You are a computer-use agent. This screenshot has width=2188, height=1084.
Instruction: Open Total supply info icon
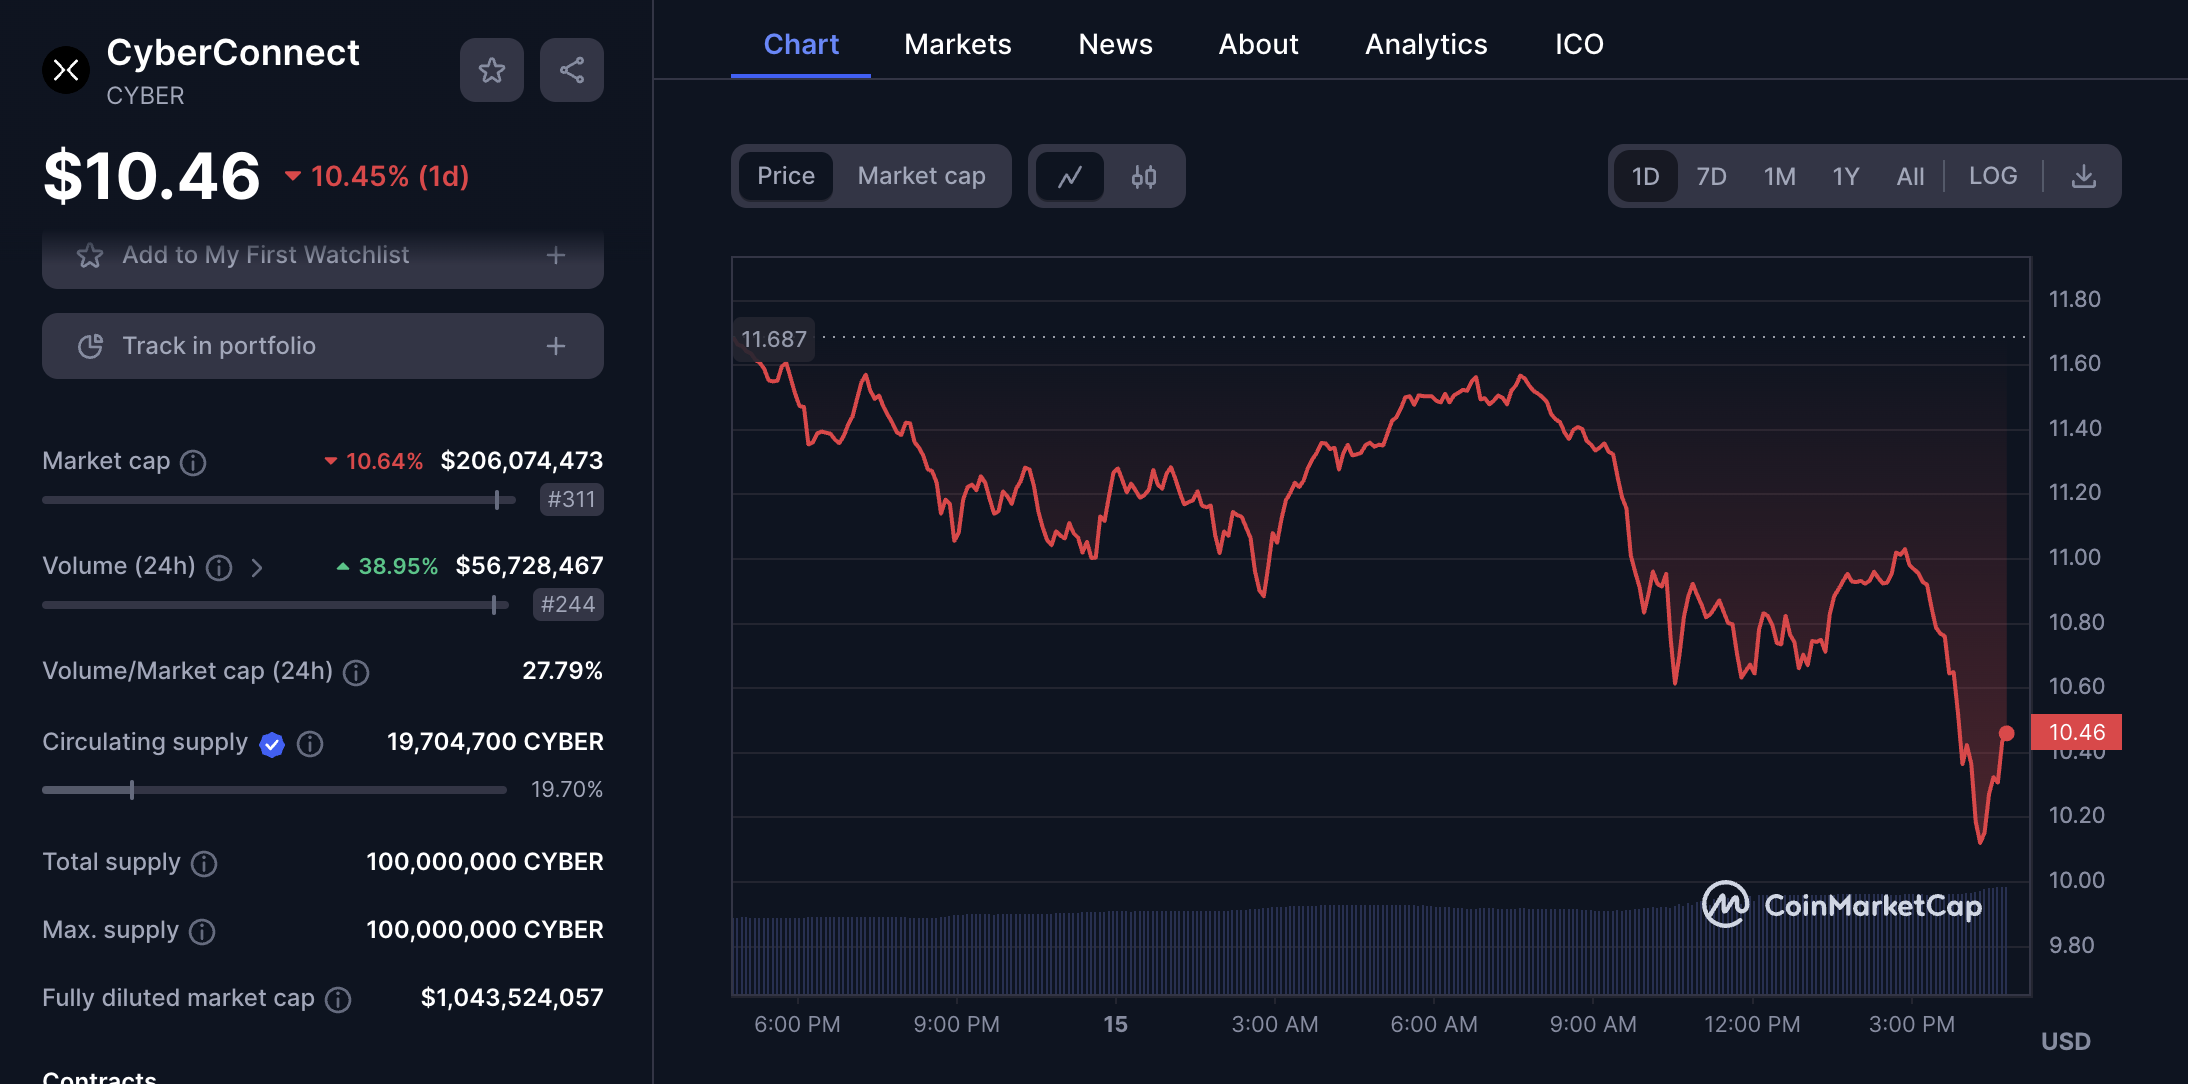(204, 864)
